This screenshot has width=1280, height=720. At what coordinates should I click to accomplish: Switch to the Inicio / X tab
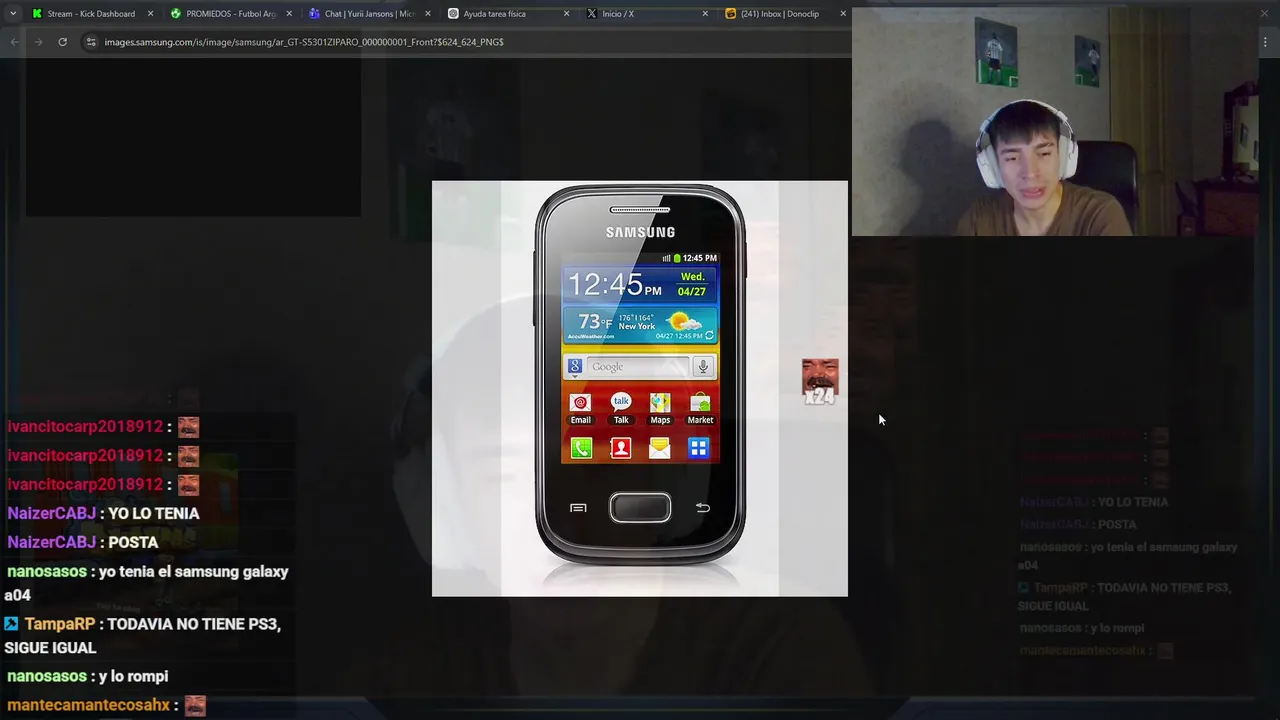pyautogui.click(x=646, y=14)
